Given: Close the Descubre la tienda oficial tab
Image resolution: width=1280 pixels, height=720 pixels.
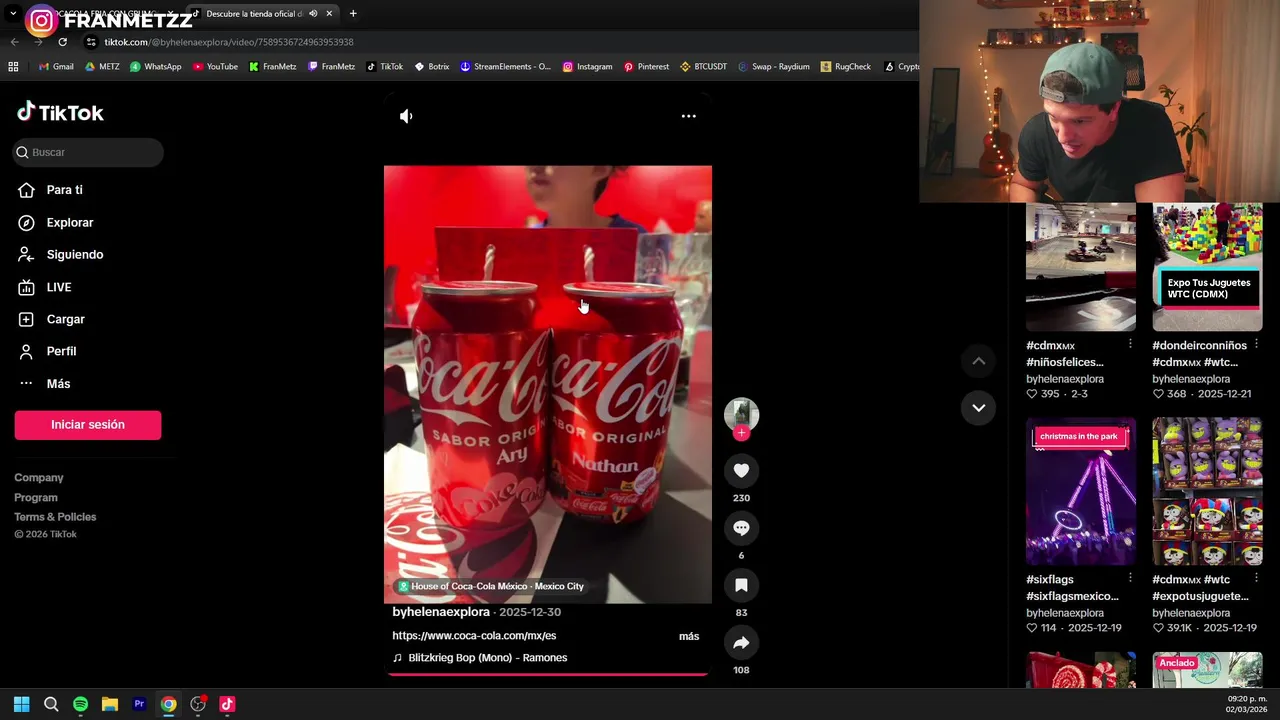Looking at the screenshot, I should [329, 14].
